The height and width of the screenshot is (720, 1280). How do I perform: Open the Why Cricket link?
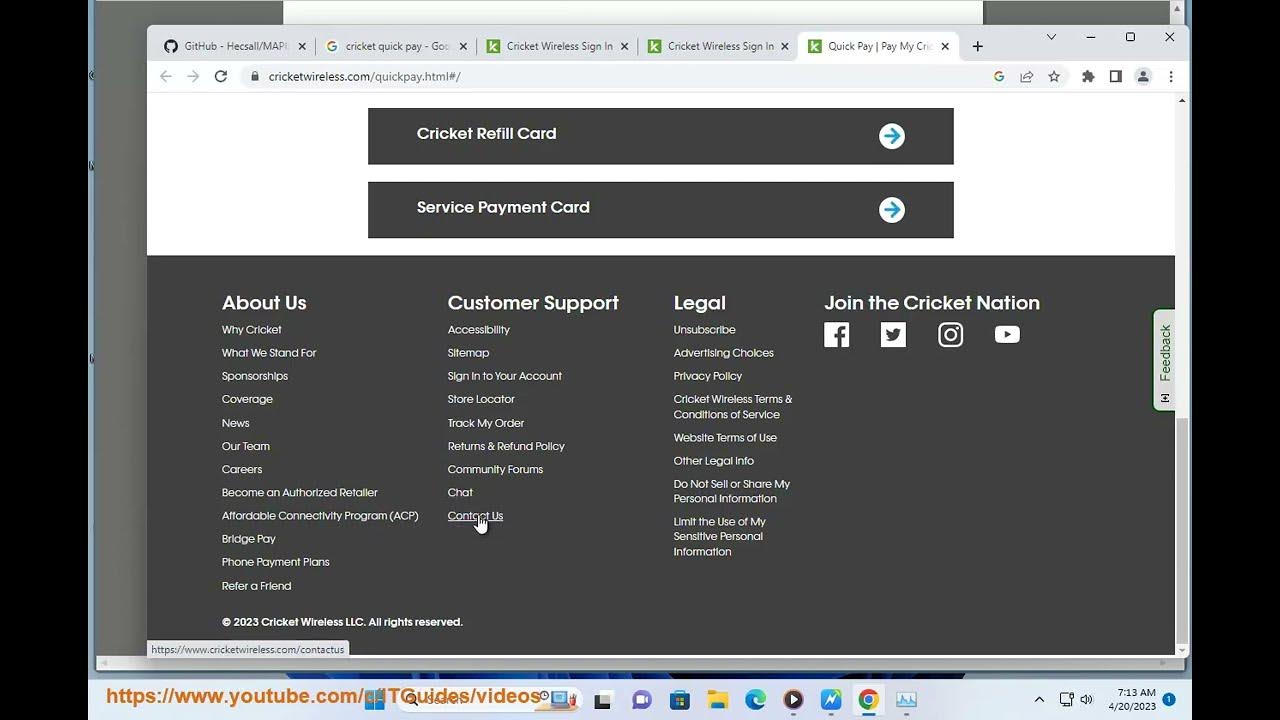[251, 330]
